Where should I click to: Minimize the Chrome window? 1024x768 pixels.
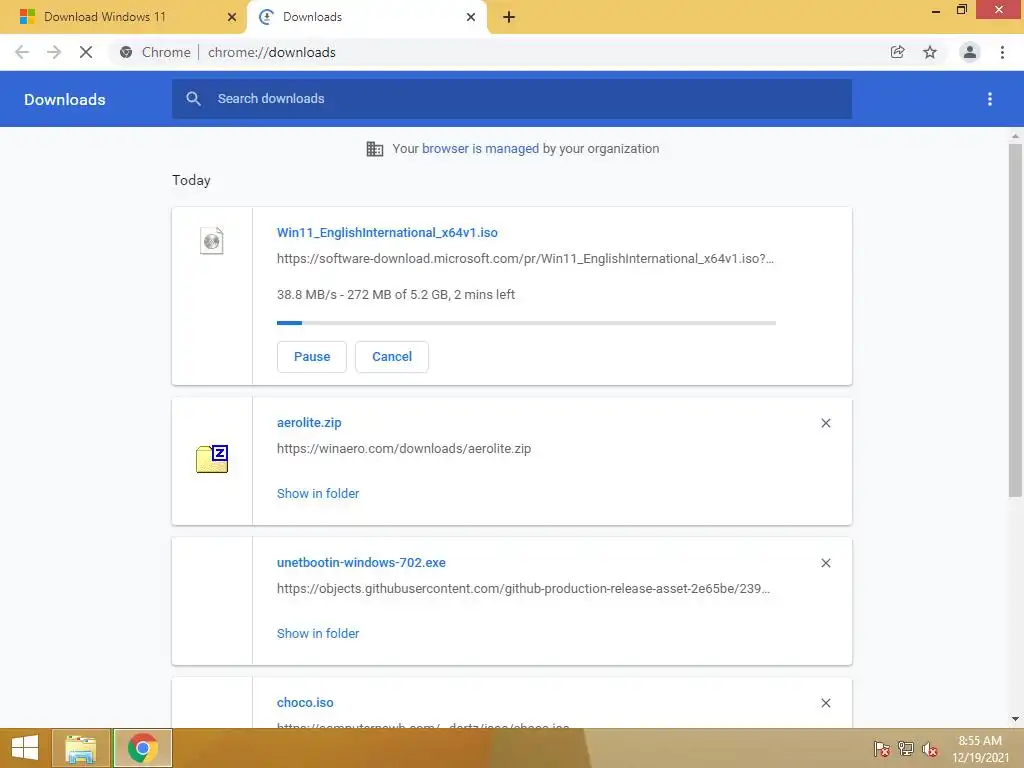pos(936,10)
